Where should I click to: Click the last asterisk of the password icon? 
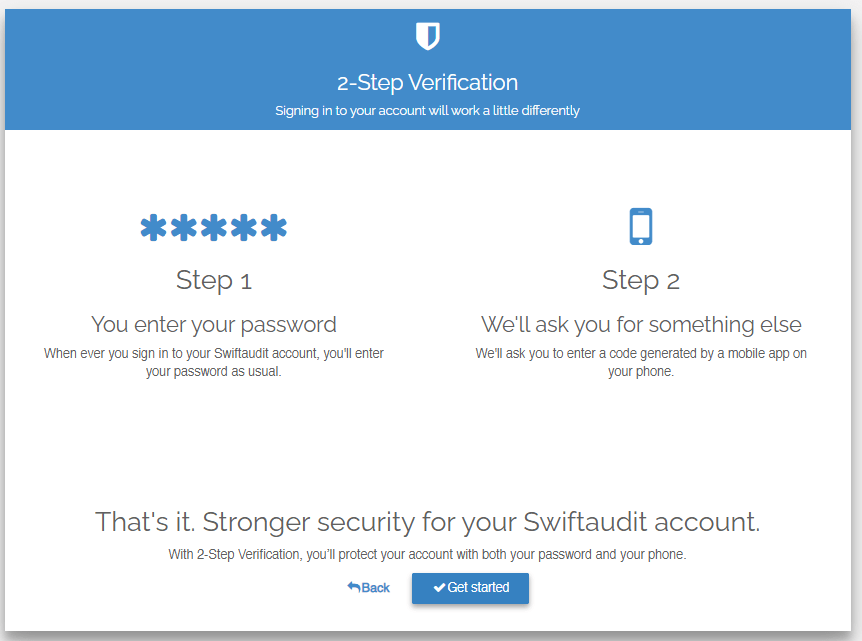(x=274, y=228)
